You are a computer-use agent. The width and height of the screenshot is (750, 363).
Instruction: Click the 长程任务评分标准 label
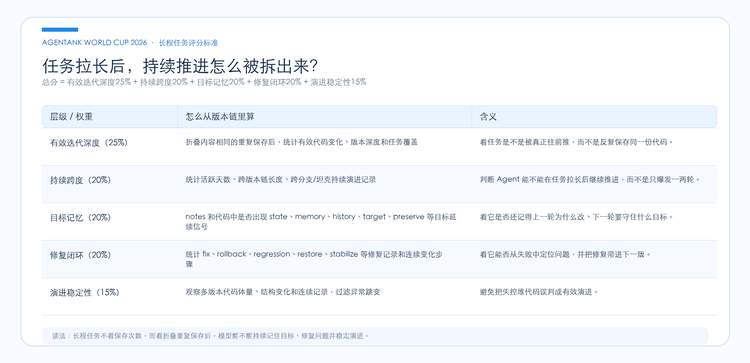pos(188,43)
